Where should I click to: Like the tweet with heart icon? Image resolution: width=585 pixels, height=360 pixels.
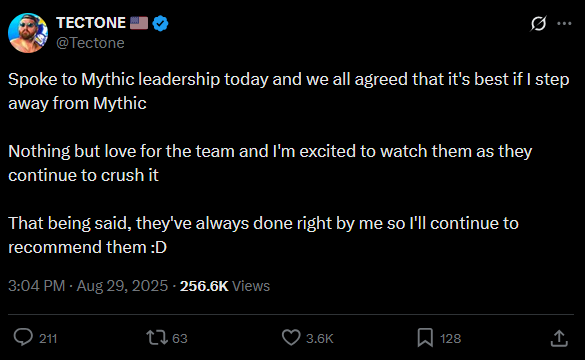click(x=291, y=337)
